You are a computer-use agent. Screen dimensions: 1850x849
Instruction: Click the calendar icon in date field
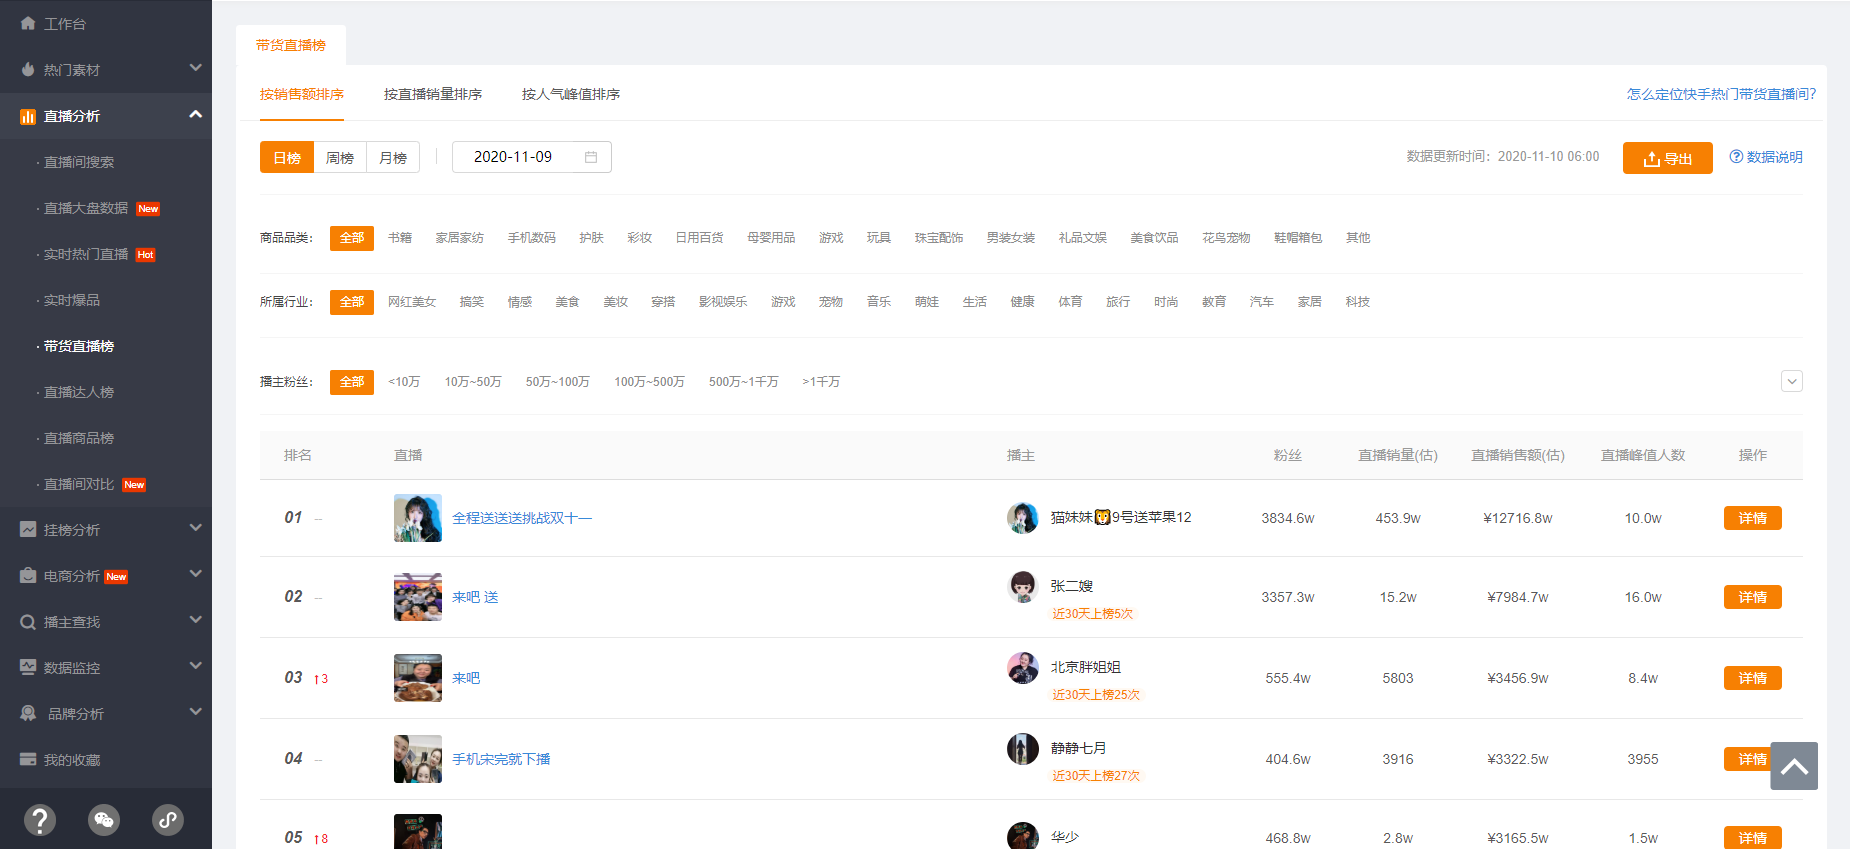(591, 157)
